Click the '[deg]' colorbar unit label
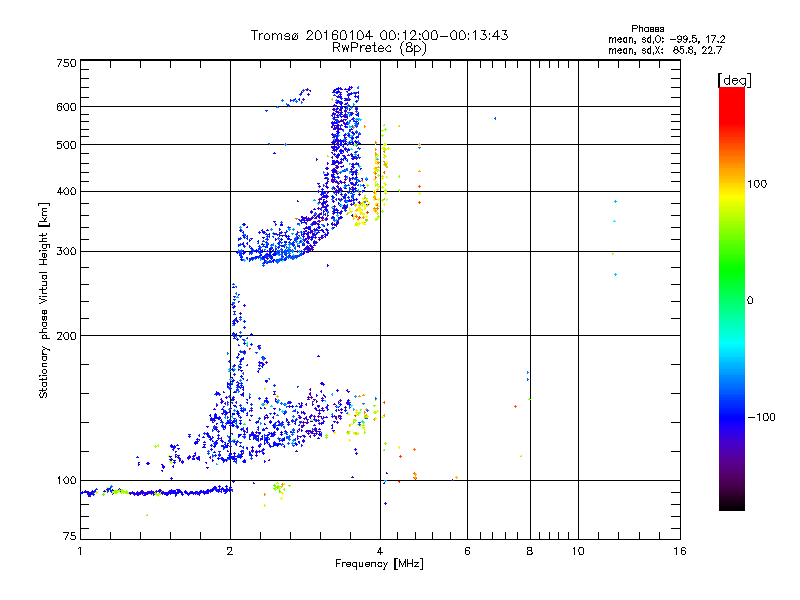This screenshot has width=800, height=600. 734,80
